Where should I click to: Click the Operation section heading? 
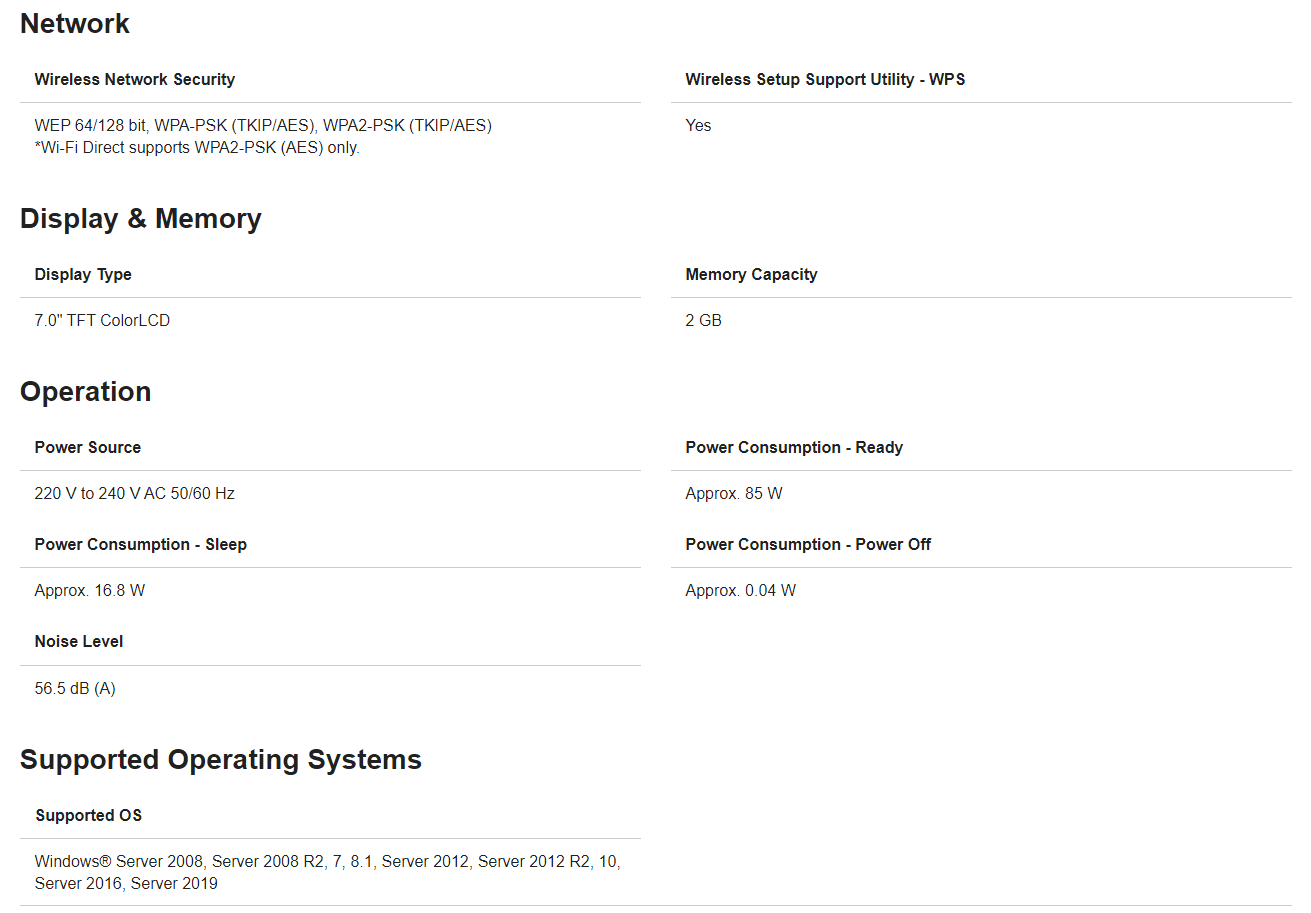pyautogui.click(x=86, y=392)
